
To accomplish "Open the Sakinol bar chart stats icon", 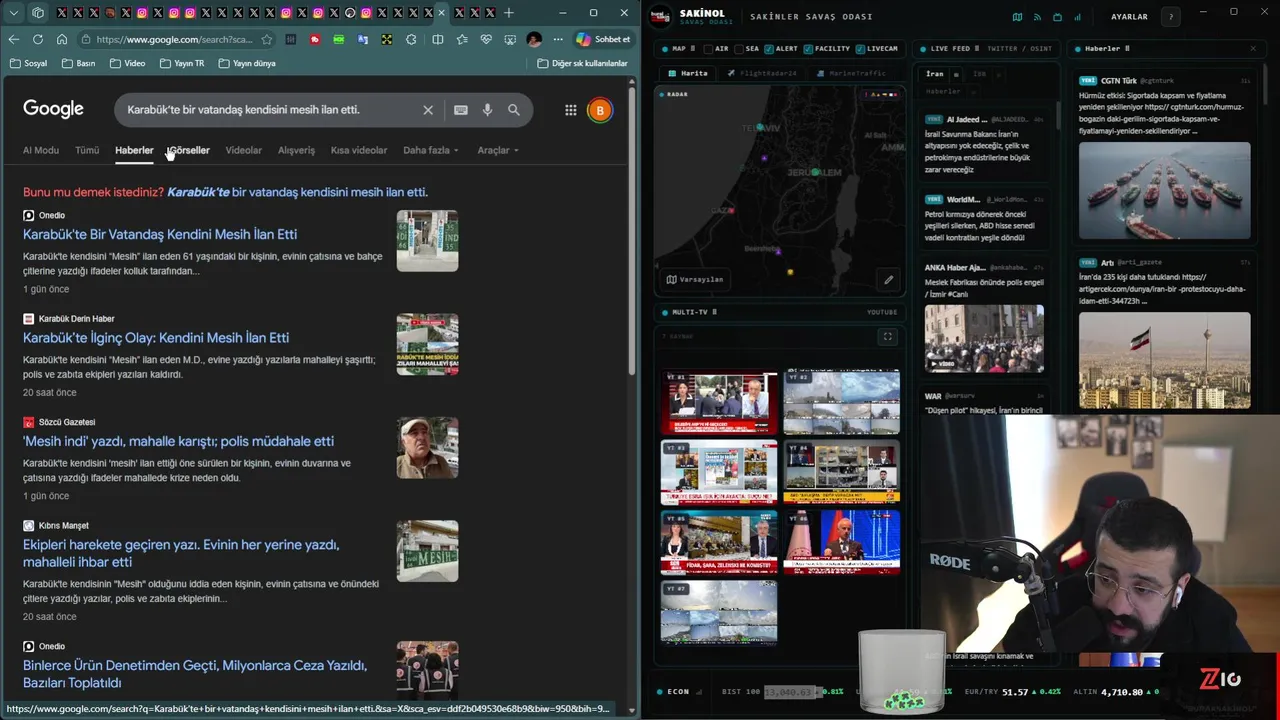I will pos(1077,17).
